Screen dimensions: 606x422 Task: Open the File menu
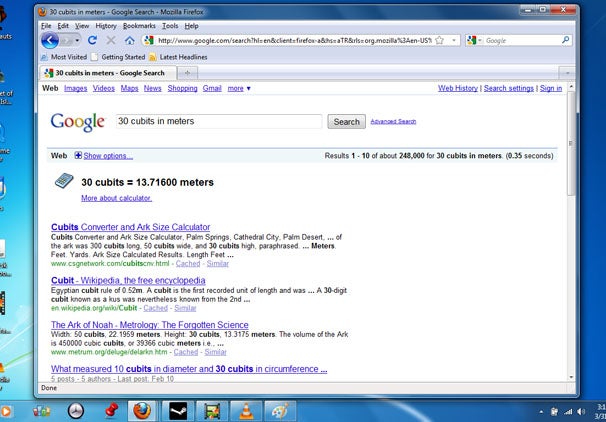46,26
